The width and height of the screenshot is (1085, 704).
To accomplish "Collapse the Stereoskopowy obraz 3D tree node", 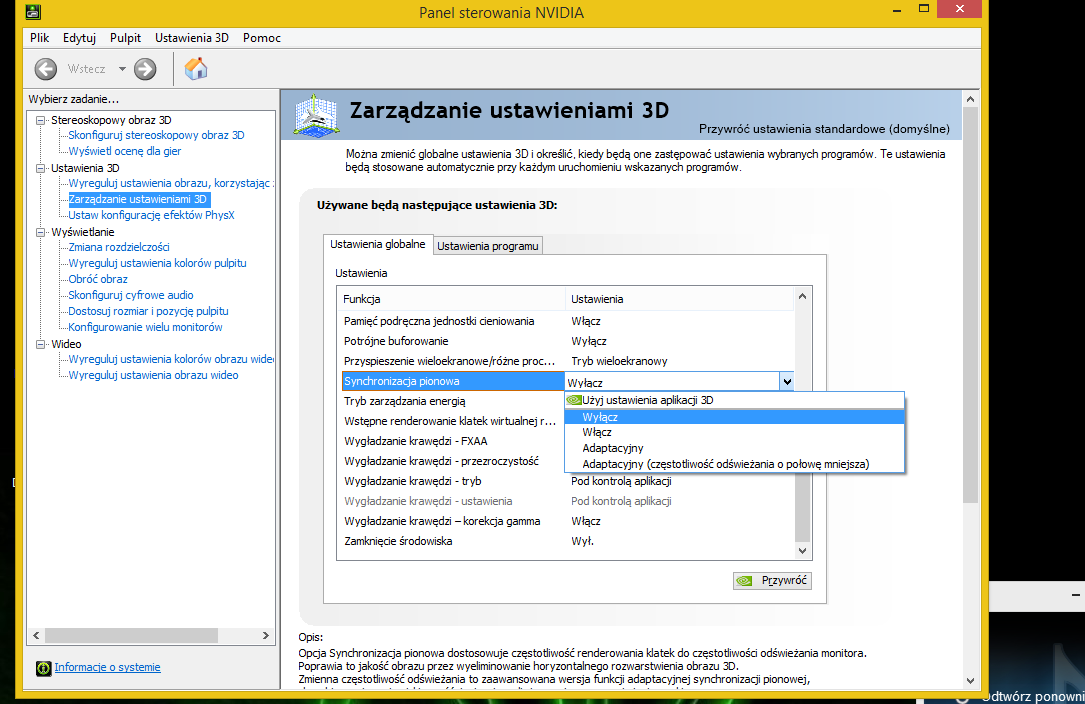I will (x=41, y=120).
